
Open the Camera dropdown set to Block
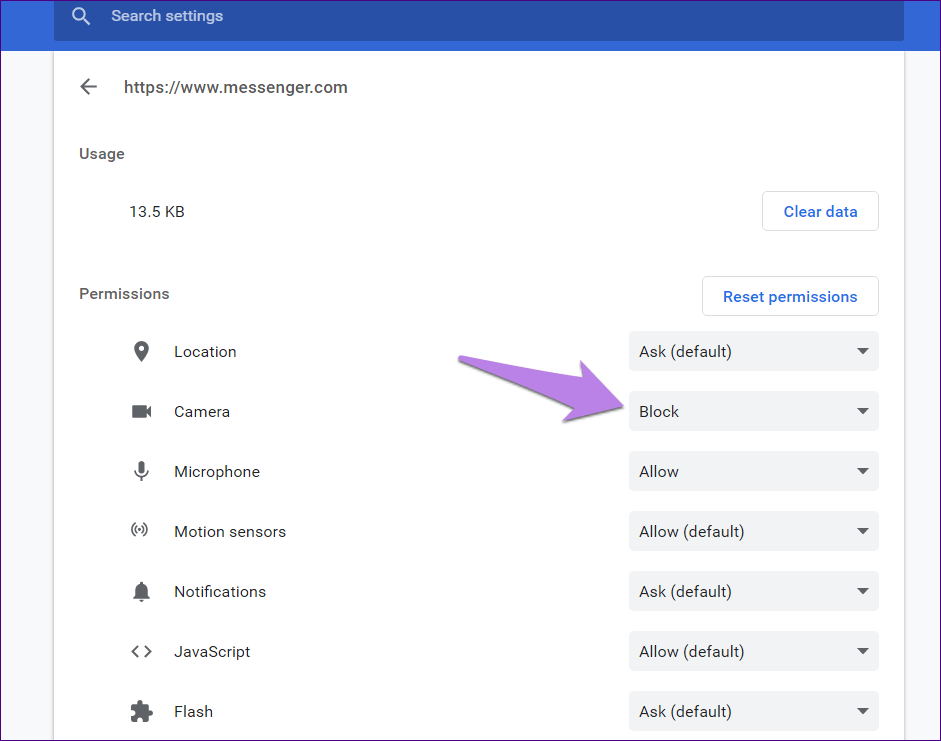[753, 412]
